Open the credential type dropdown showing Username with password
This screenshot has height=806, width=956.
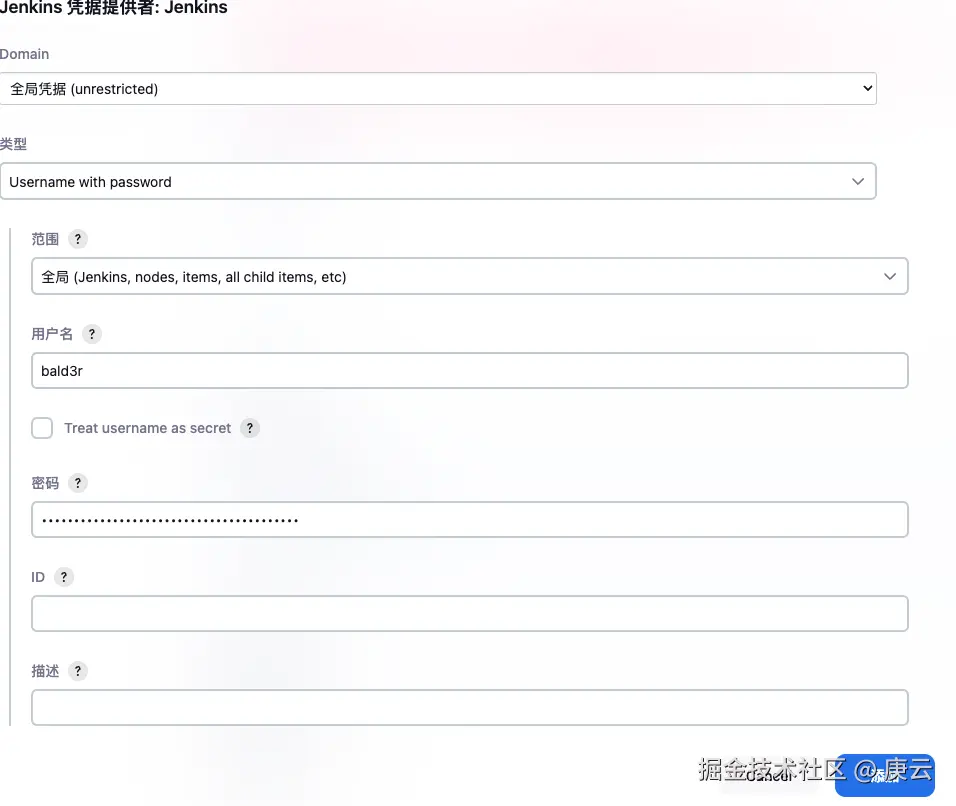pyautogui.click(x=438, y=182)
